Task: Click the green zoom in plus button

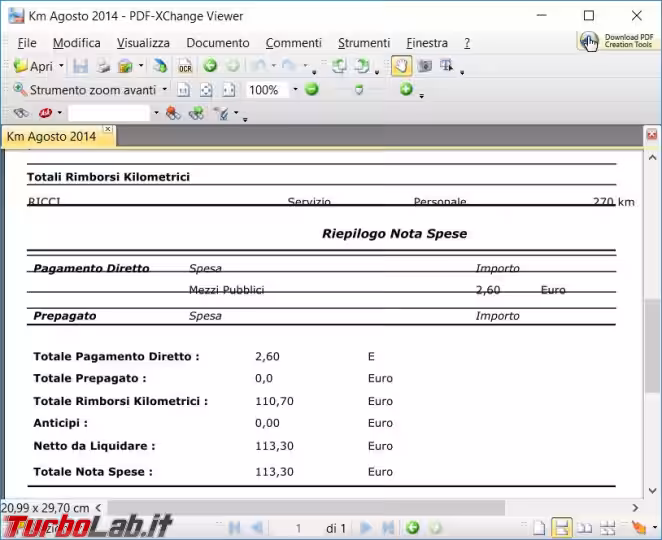Action: [406, 90]
